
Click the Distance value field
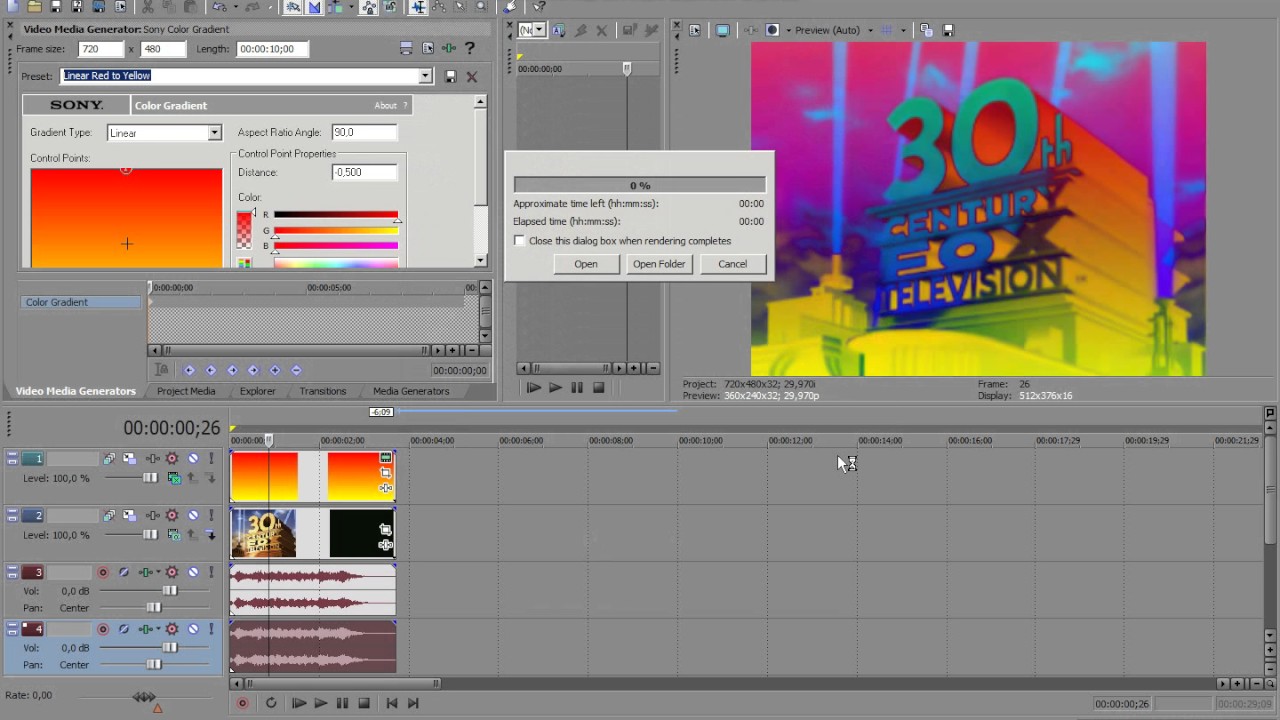click(x=364, y=172)
